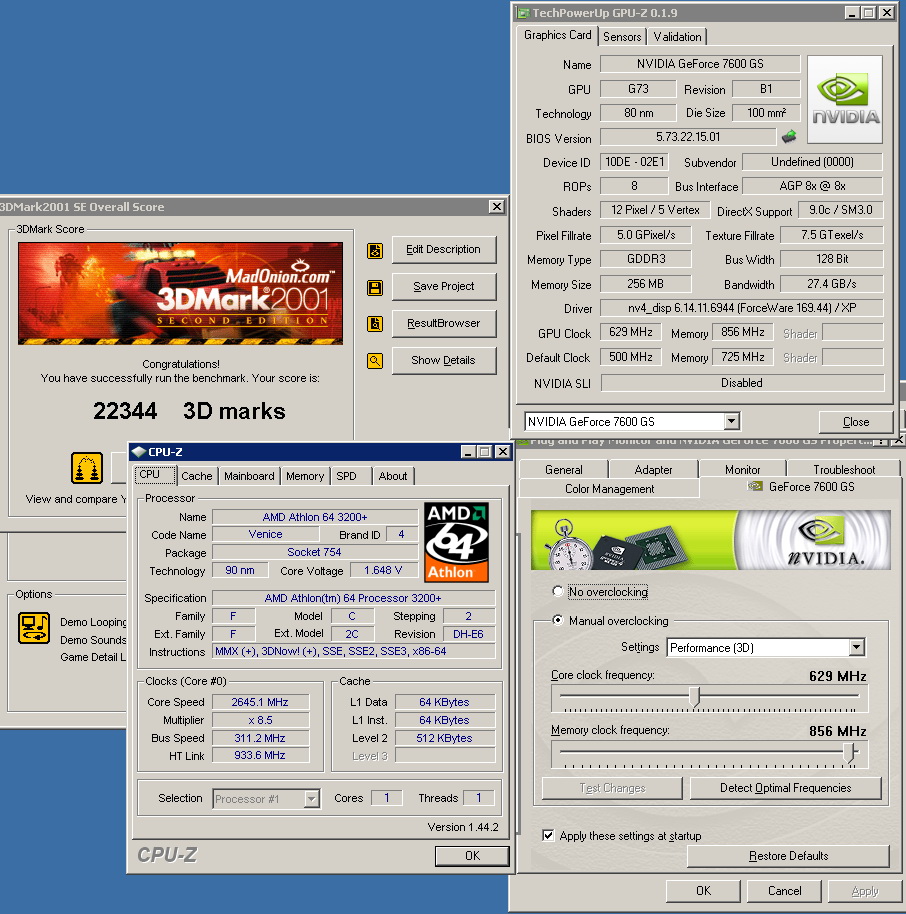The image size is (906, 914).
Task: Open the Mainboard tab in CPU-Z
Action: click(249, 476)
